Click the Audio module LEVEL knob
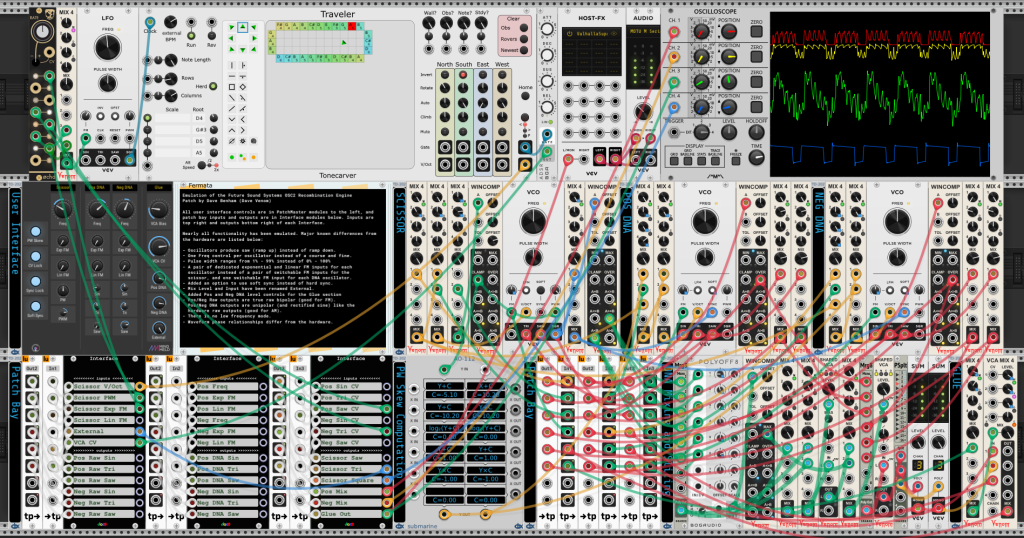The image size is (1024, 538). click(x=643, y=111)
